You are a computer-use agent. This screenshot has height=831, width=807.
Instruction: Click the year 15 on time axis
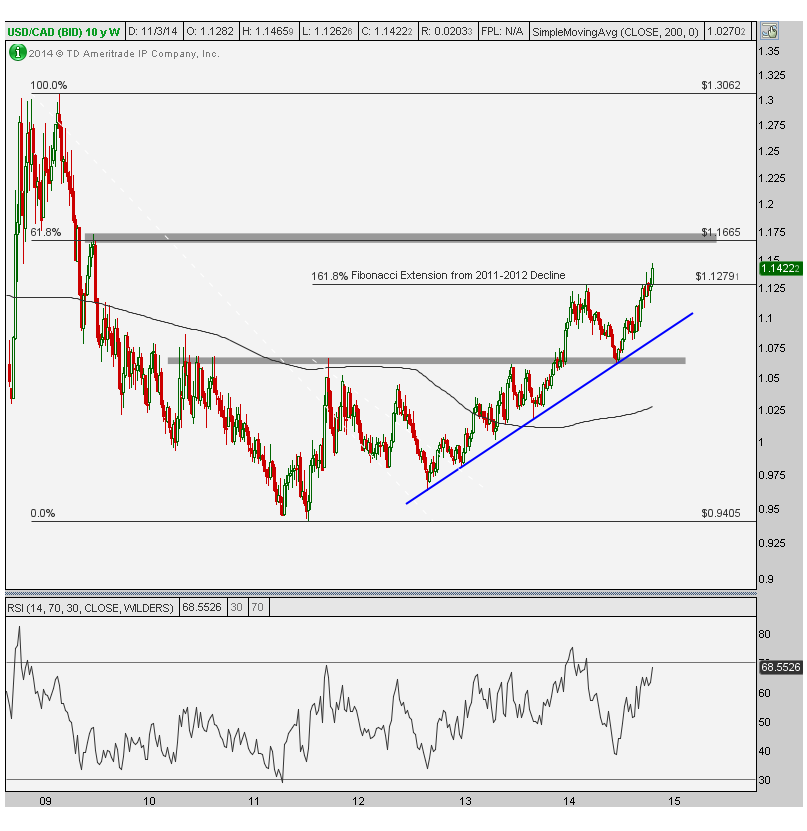(x=674, y=801)
